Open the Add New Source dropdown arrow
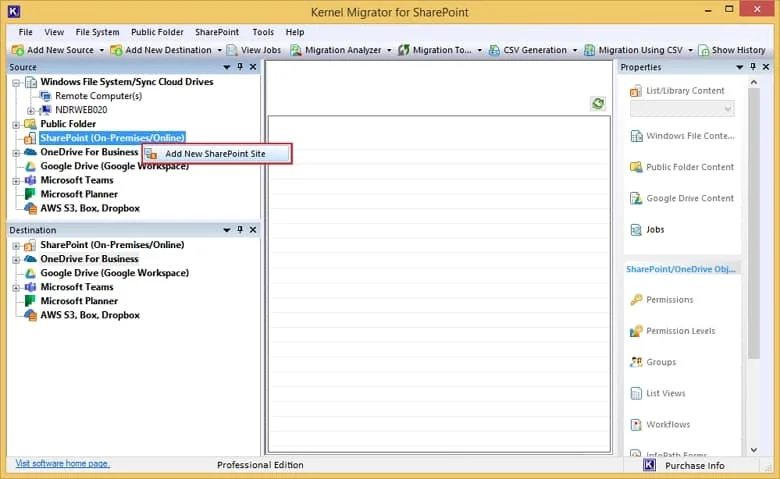780x479 pixels. [x=101, y=50]
